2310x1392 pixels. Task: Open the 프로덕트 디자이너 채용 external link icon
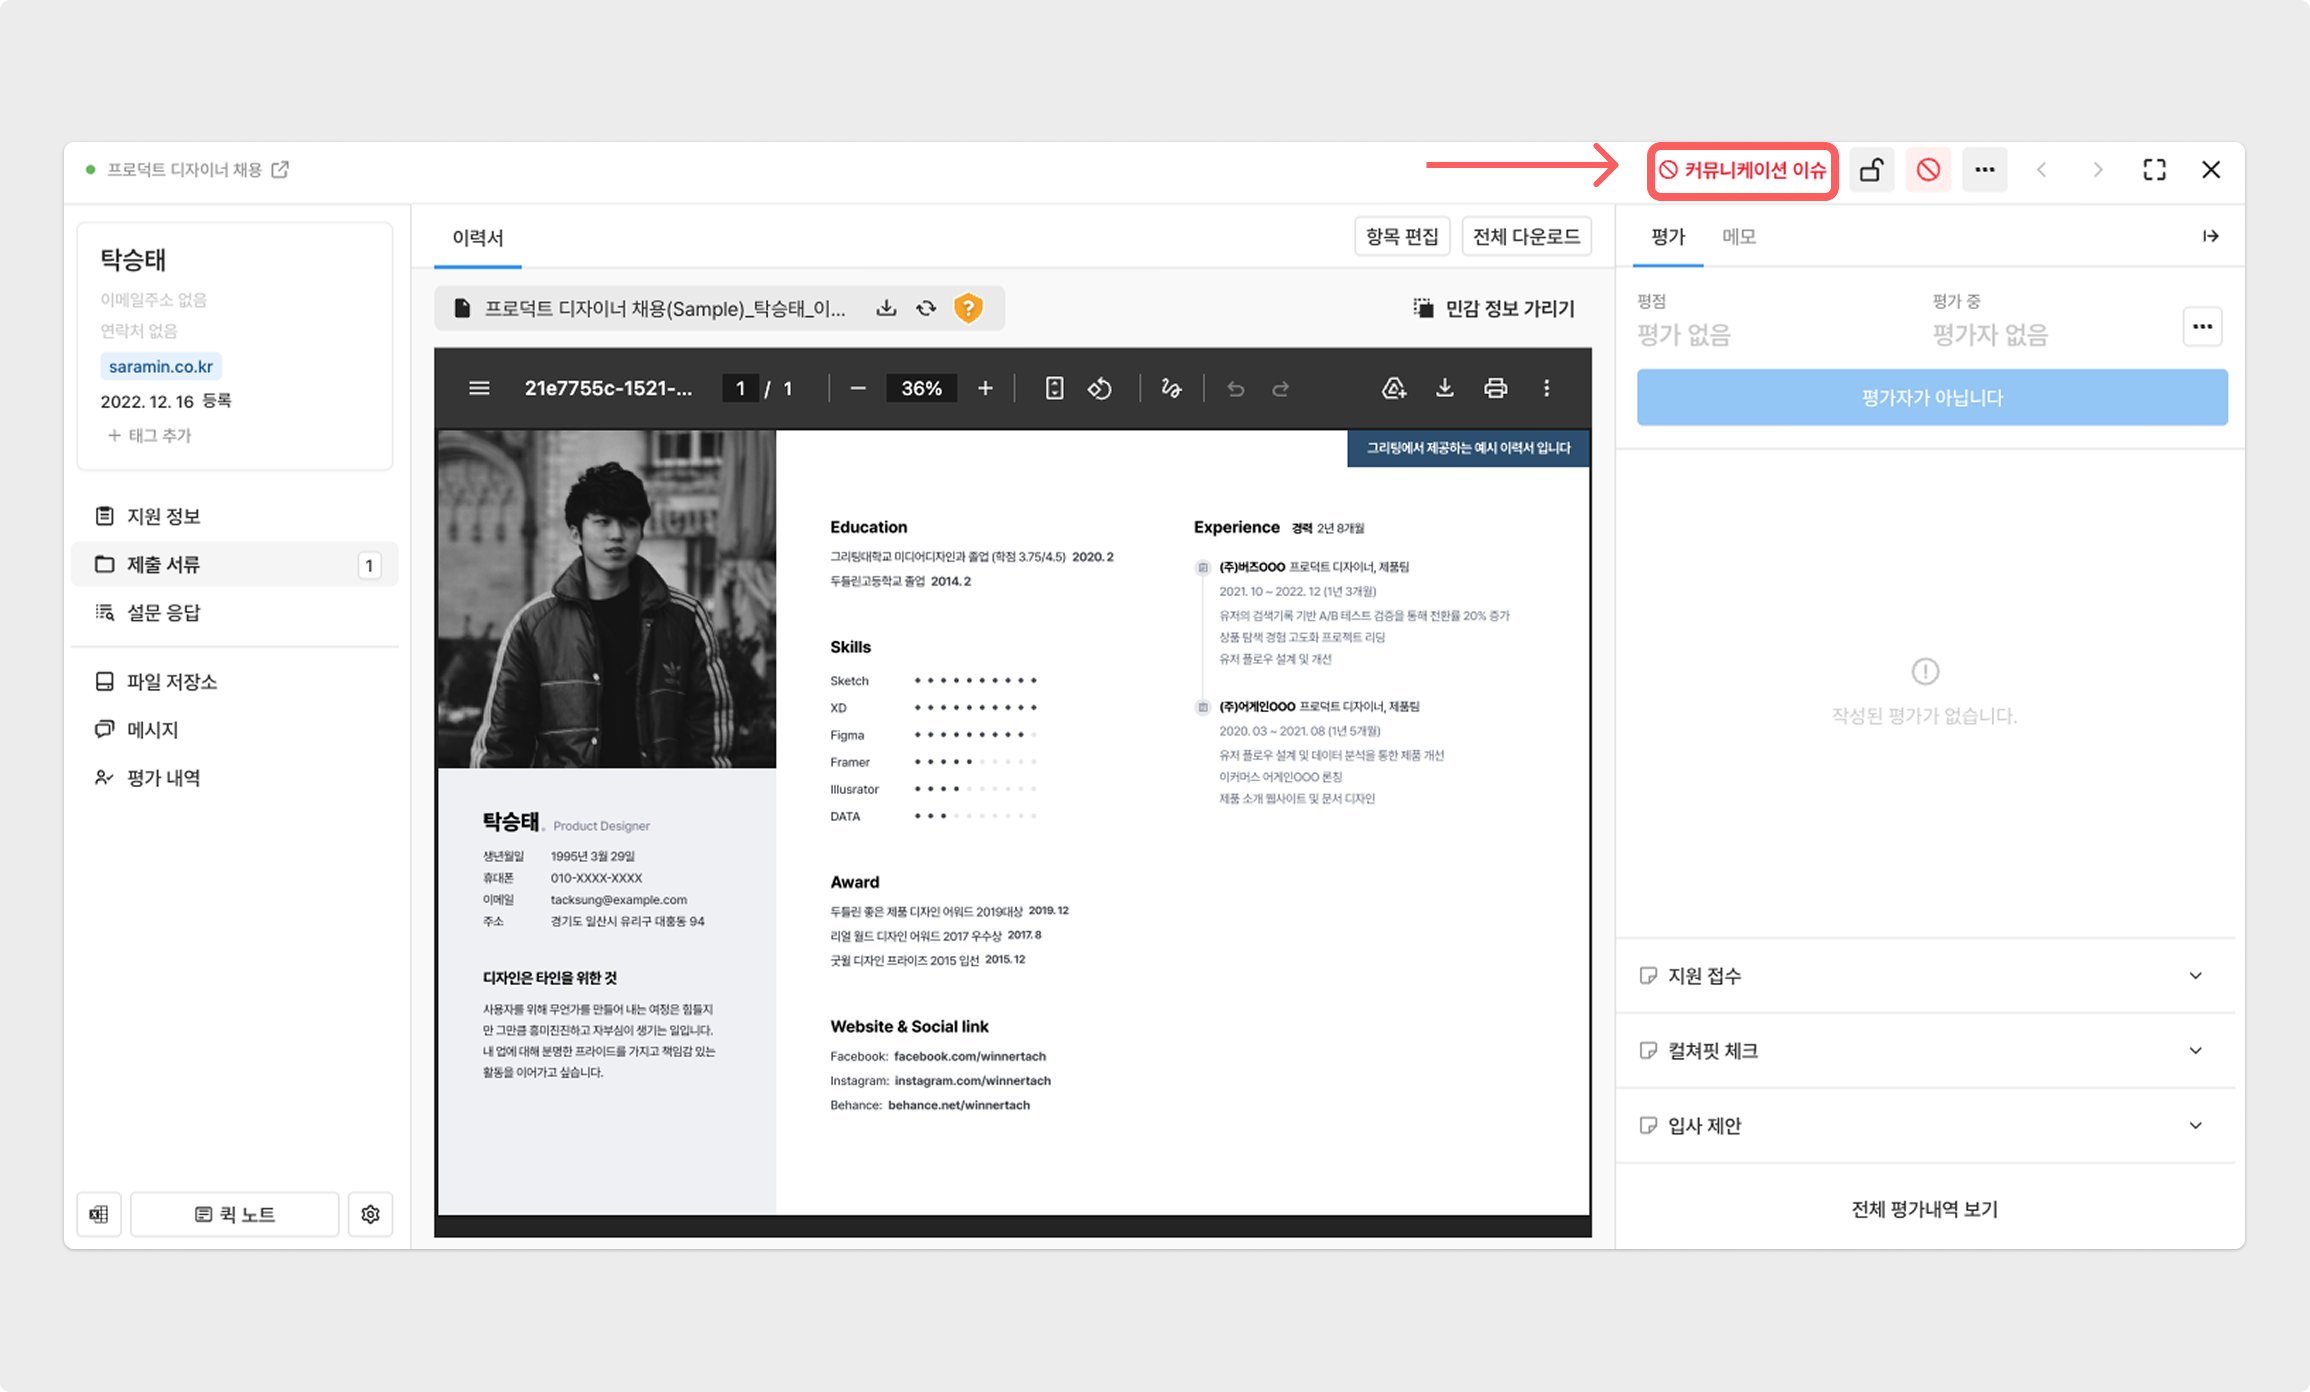point(280,170)
